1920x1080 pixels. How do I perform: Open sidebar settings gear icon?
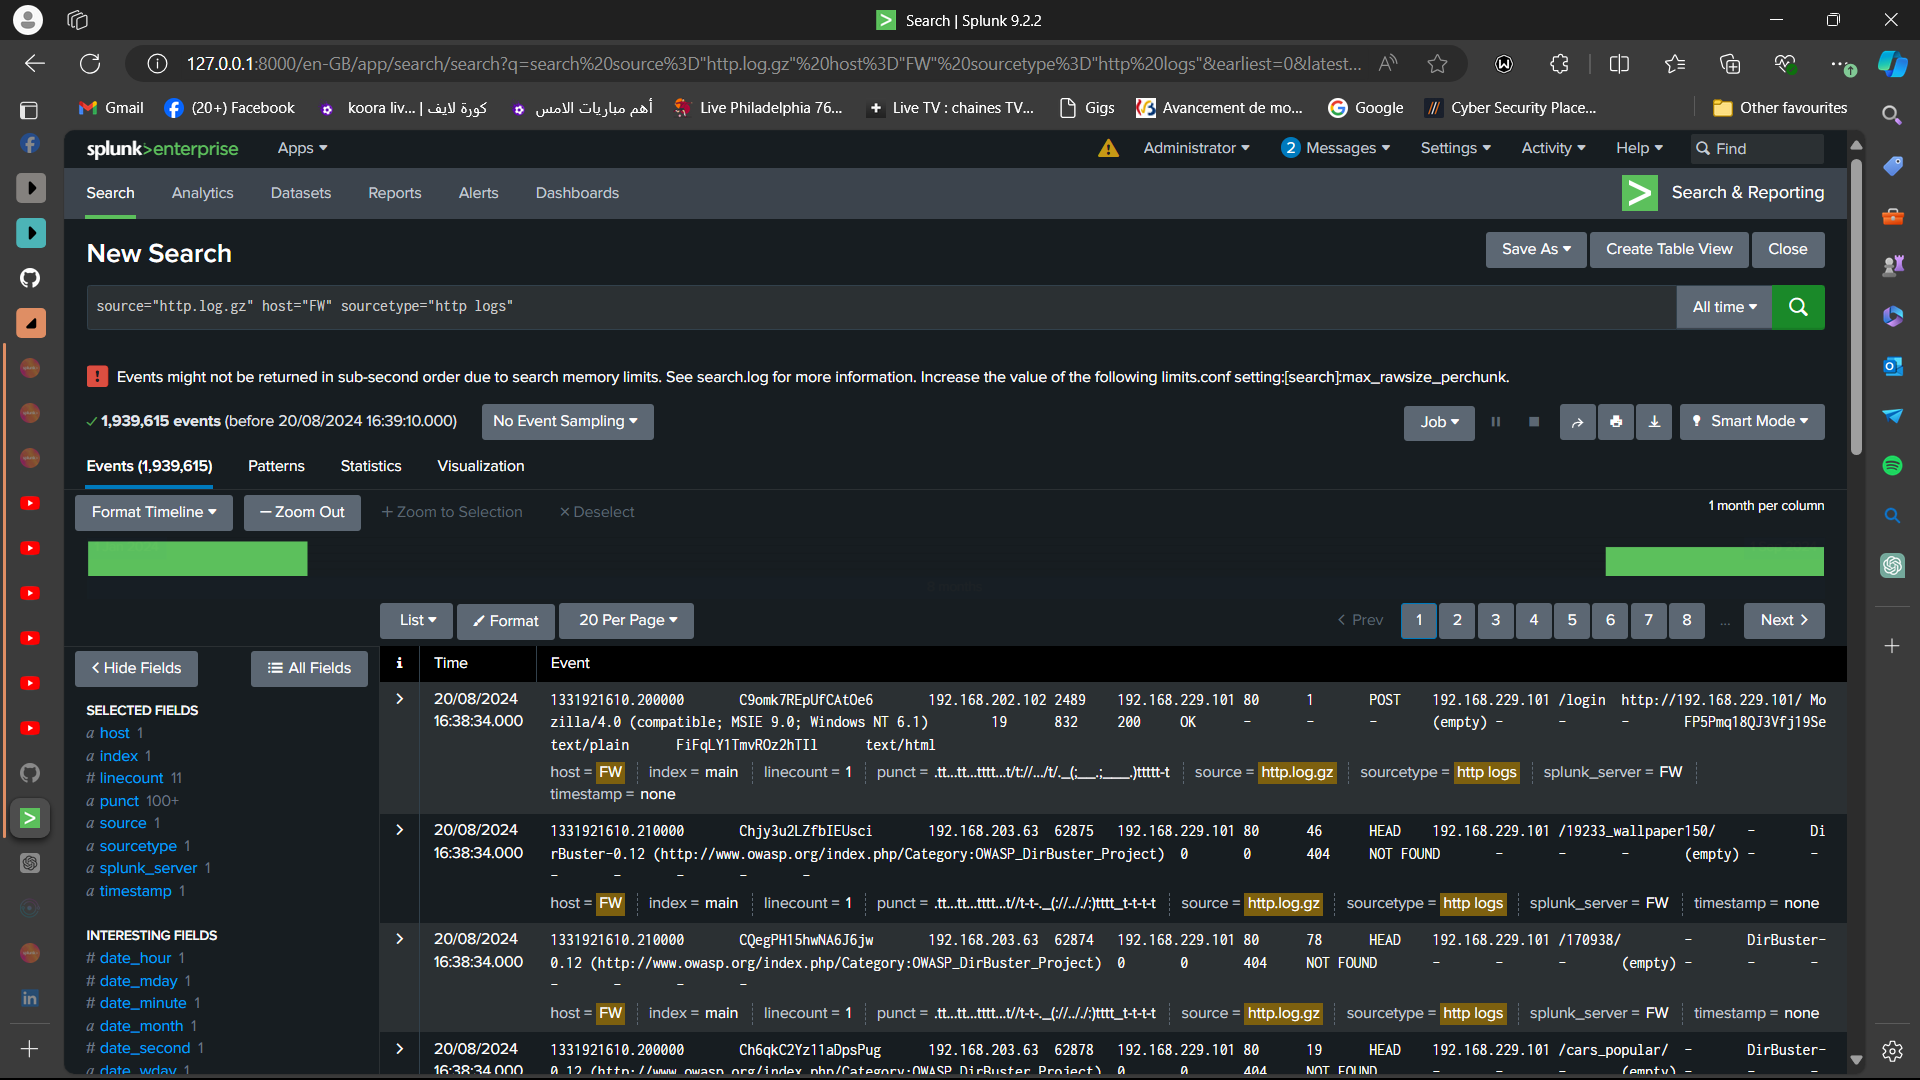(x=1892, y=1051)
